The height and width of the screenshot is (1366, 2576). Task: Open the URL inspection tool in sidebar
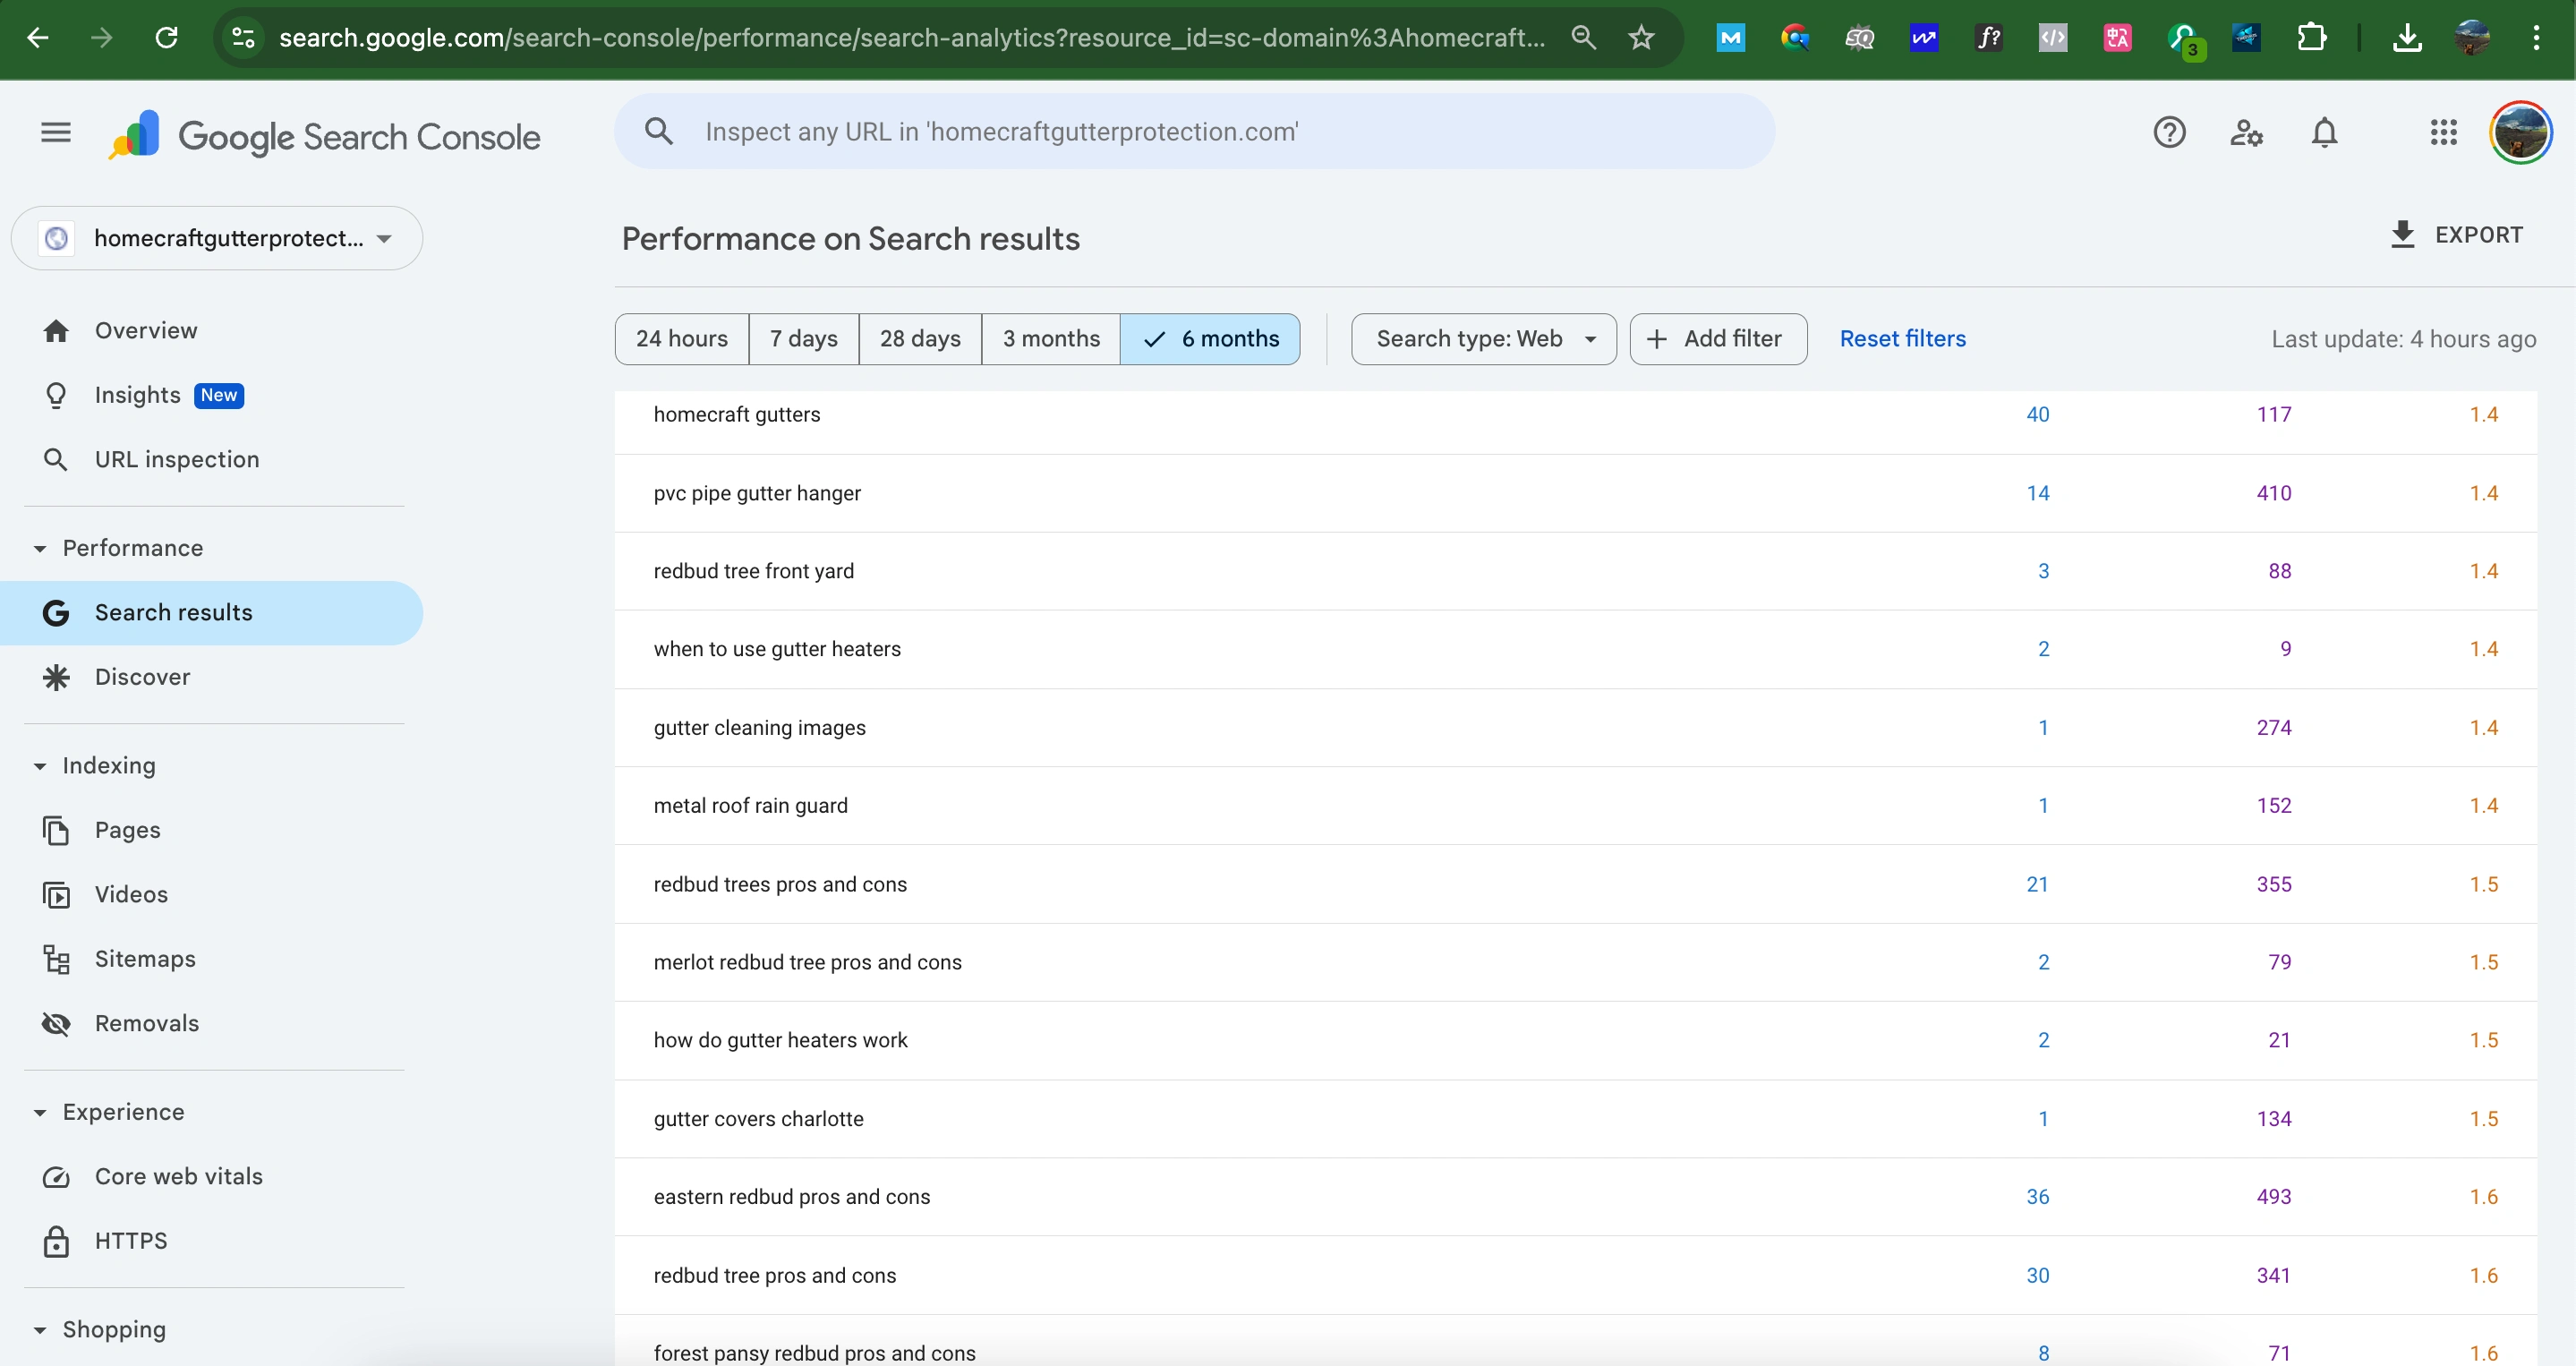coord(176,459)
